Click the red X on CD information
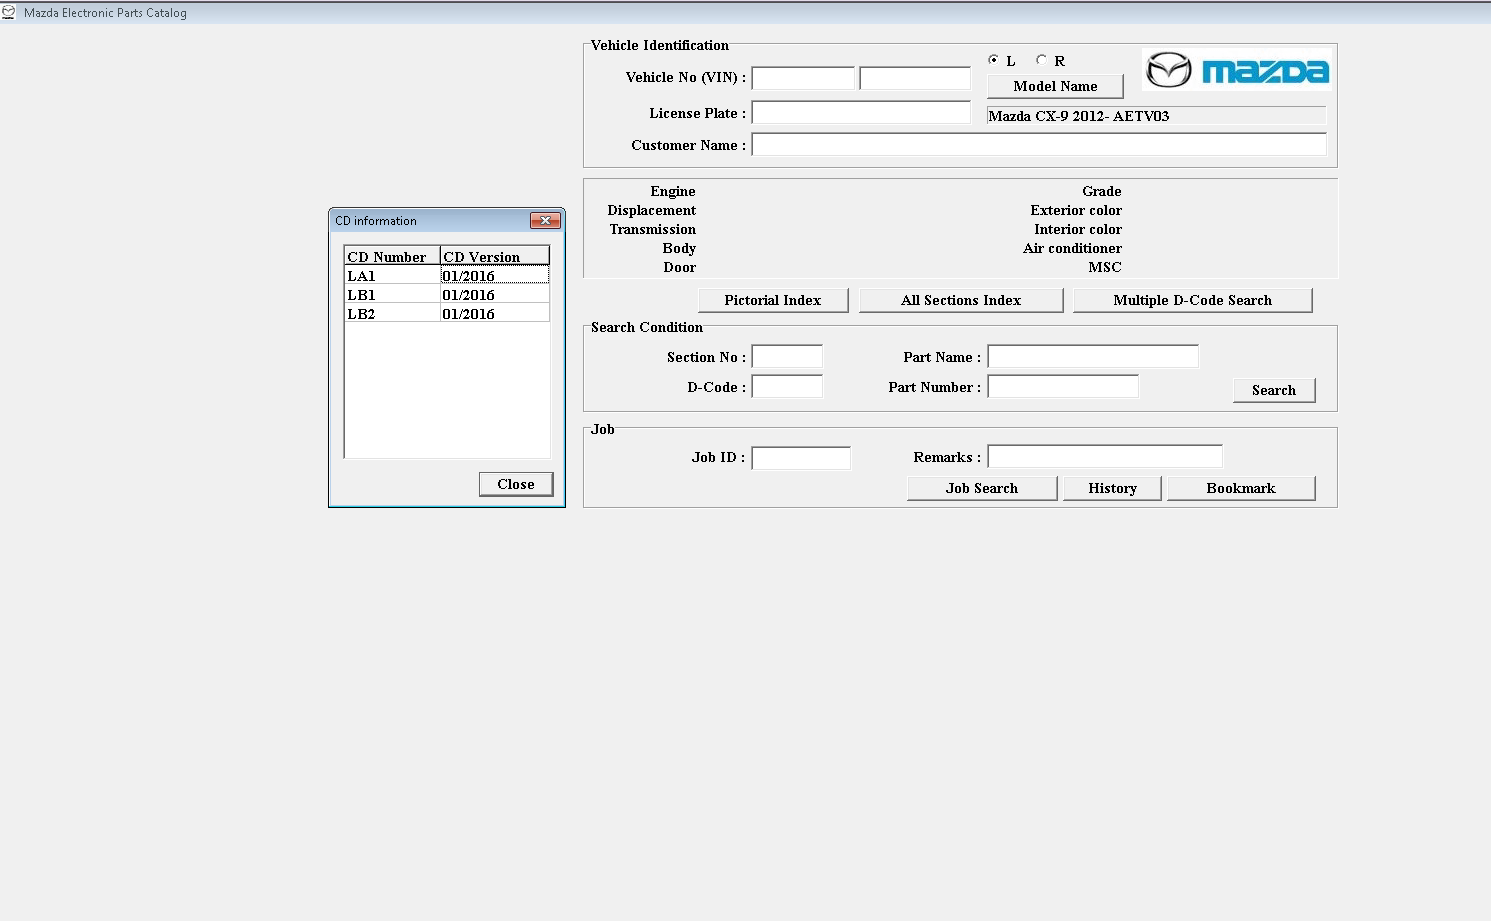Viewport: 1491px width, 921px height. coord(545,220)
